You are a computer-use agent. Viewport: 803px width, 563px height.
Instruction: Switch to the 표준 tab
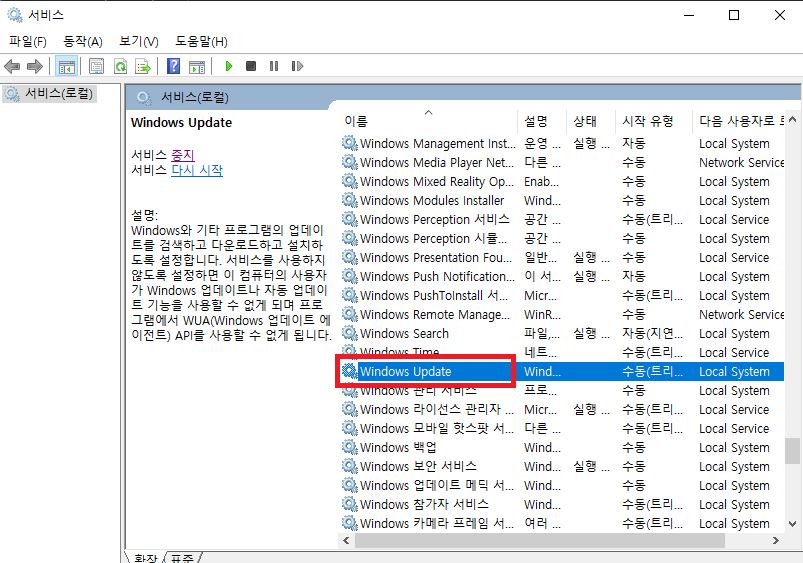click(x=182, y=558)
